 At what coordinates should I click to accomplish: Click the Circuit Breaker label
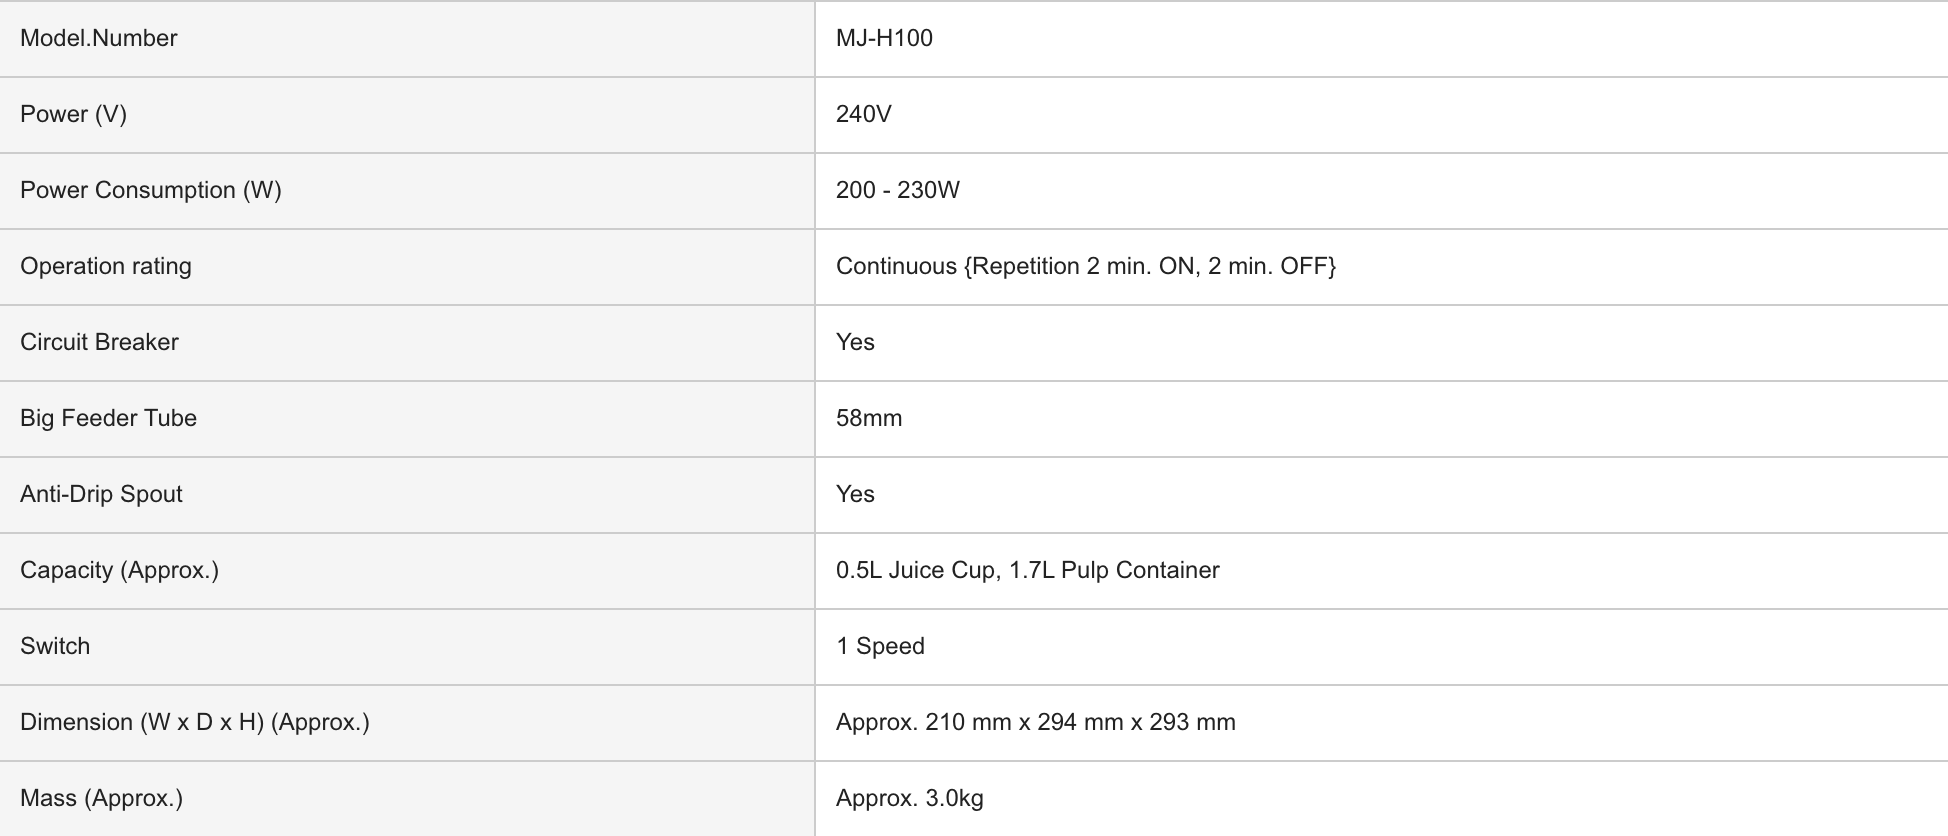point(99,342)
